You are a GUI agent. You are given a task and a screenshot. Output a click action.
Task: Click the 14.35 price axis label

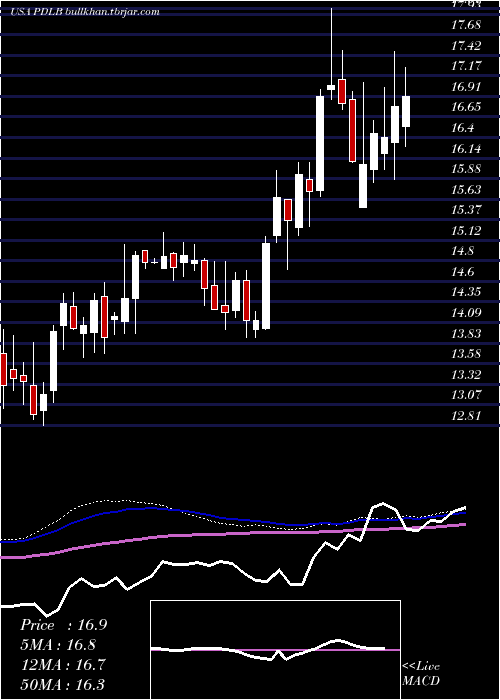466,292
